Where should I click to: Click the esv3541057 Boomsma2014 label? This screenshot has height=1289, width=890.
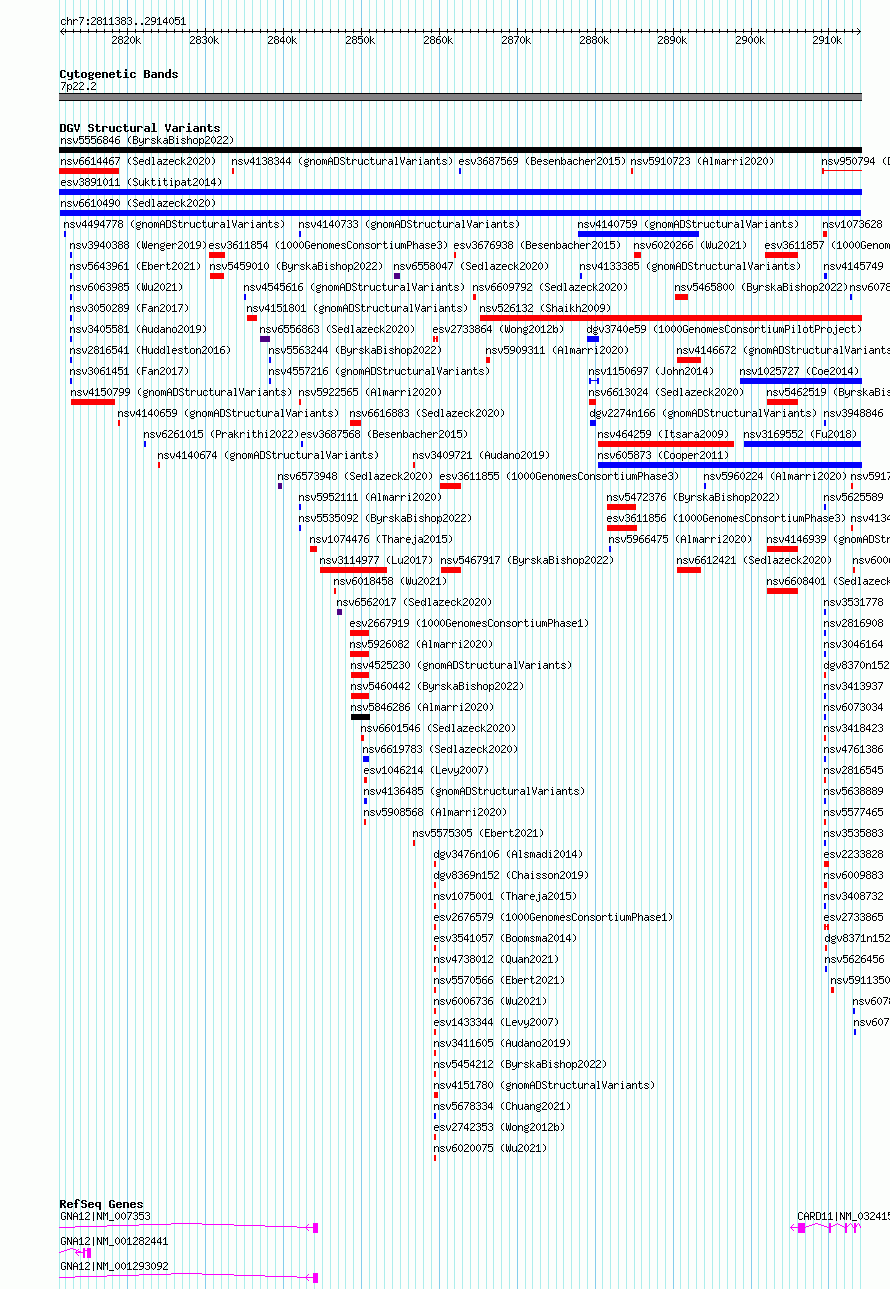(505, 938)
